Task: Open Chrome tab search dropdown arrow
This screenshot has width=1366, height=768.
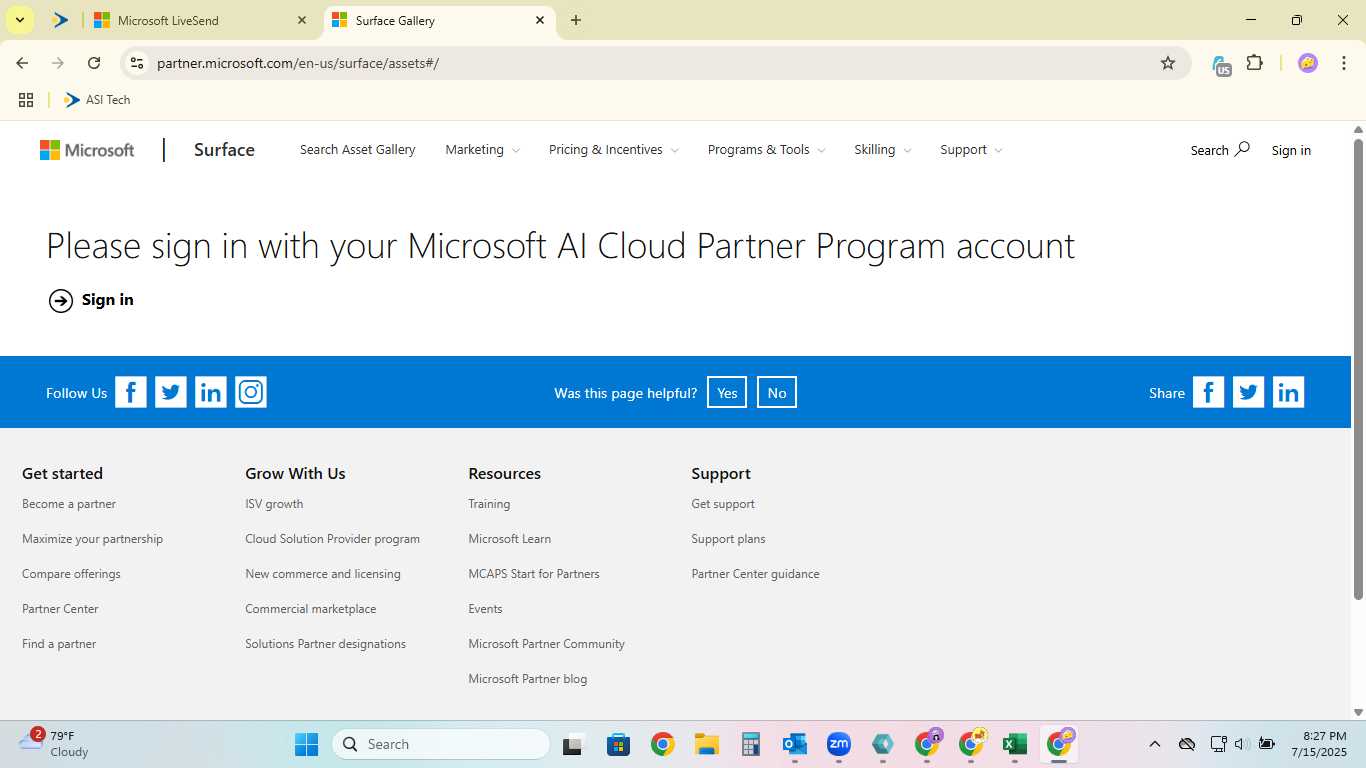Action: [19, 20]
